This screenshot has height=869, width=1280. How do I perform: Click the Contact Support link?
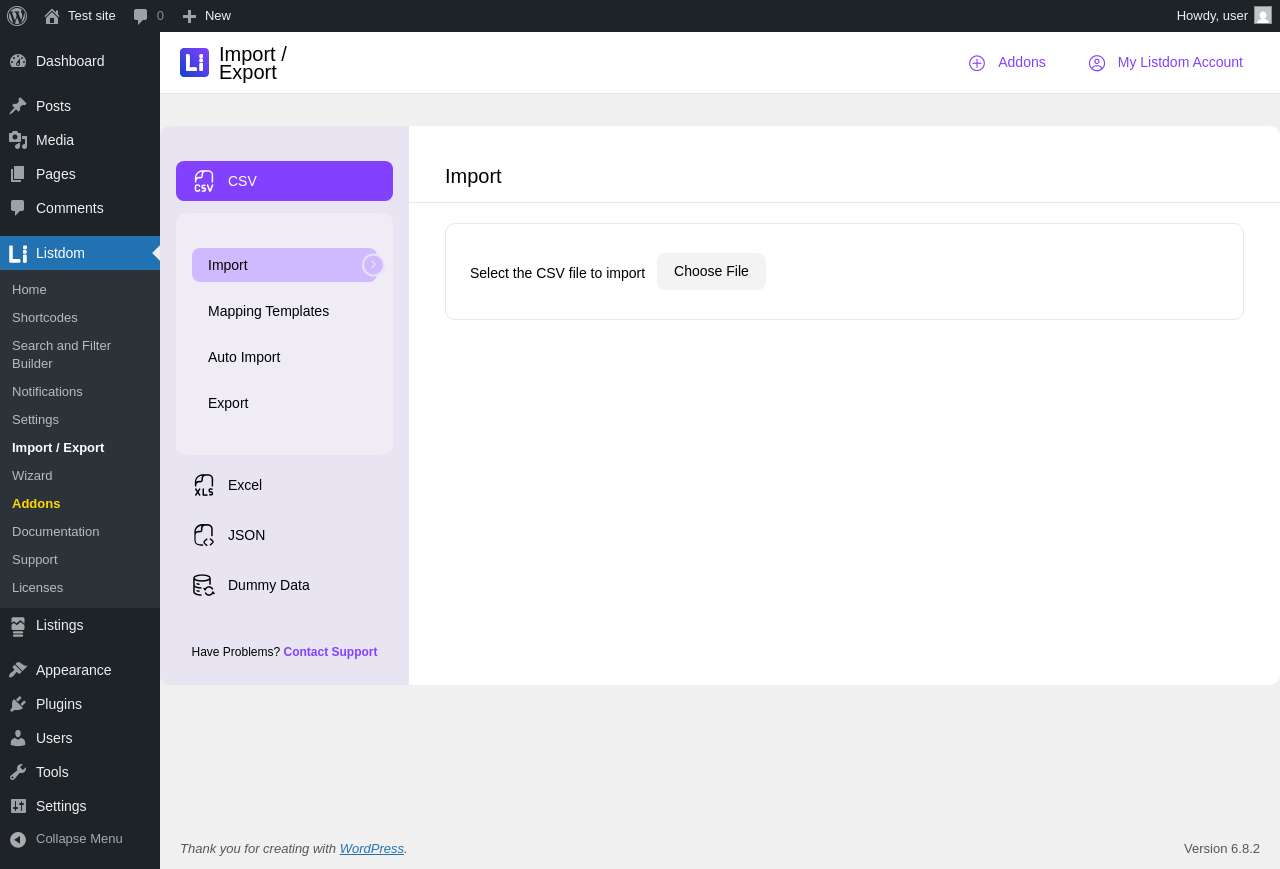[330, 652]
